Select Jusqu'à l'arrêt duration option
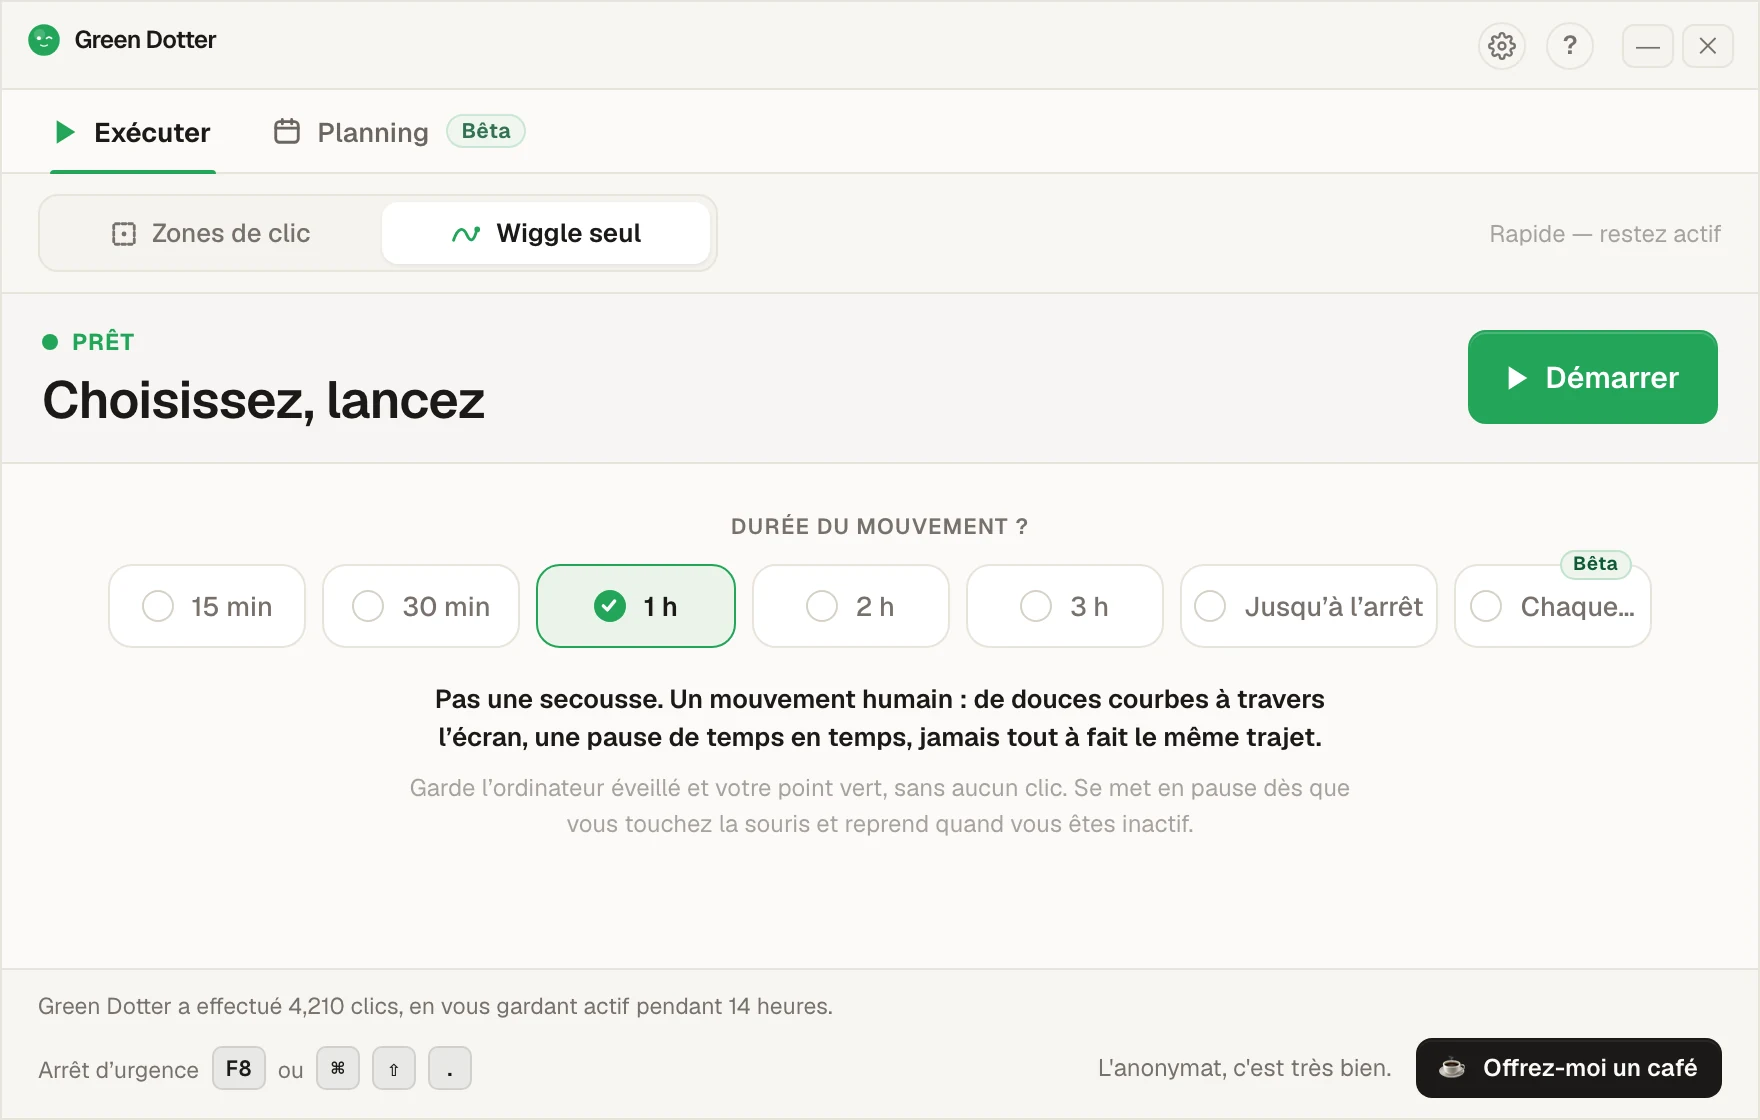 (1309, 606)
